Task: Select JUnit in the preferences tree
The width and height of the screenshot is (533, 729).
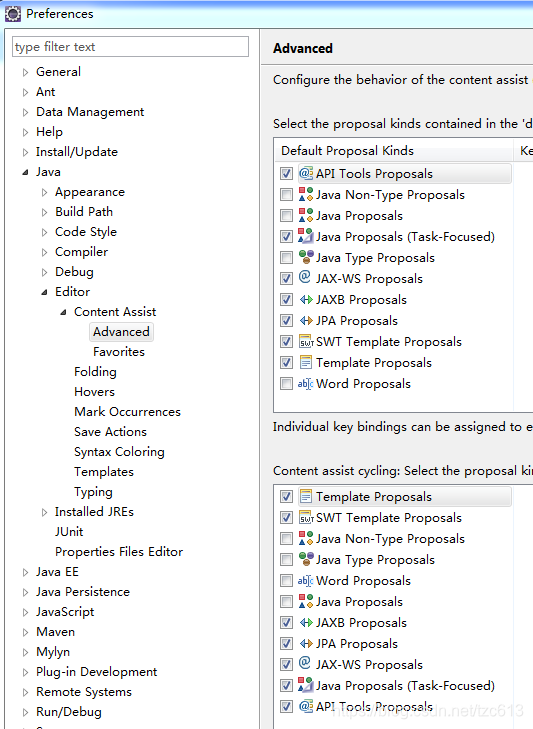Action: pyautogui.click(x=69, y=532)
